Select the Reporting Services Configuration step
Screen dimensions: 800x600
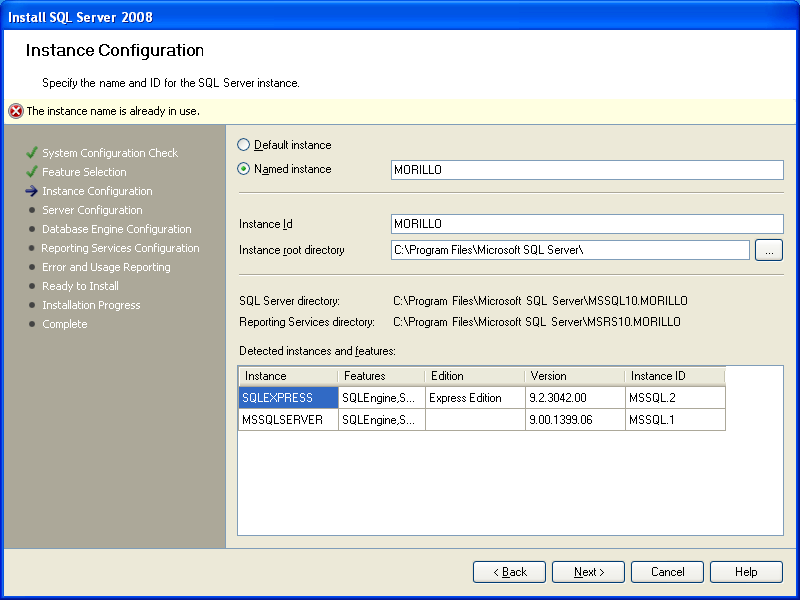(120, 248)
